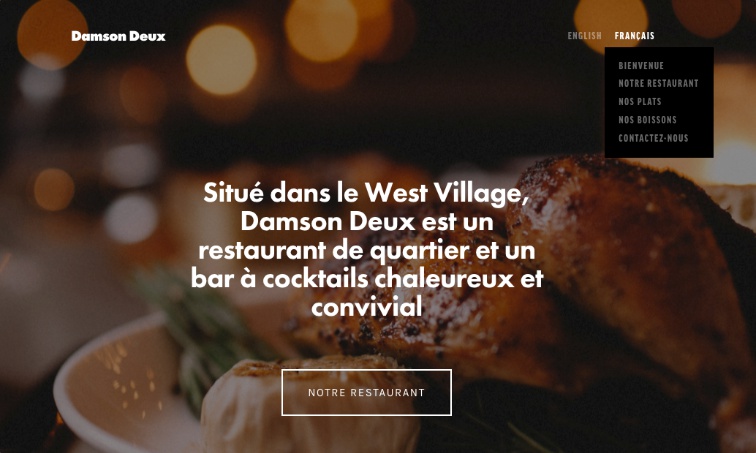Open the Contactez-nous menu link

(653, 138)
